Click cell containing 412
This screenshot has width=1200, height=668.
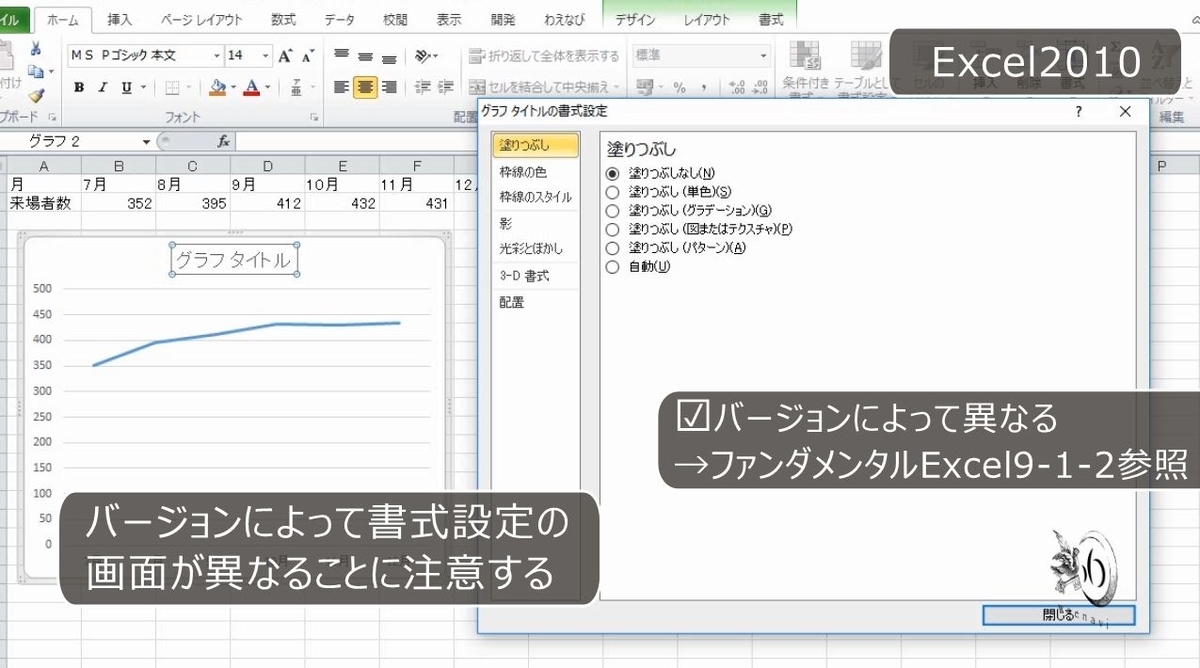point(268,203)
